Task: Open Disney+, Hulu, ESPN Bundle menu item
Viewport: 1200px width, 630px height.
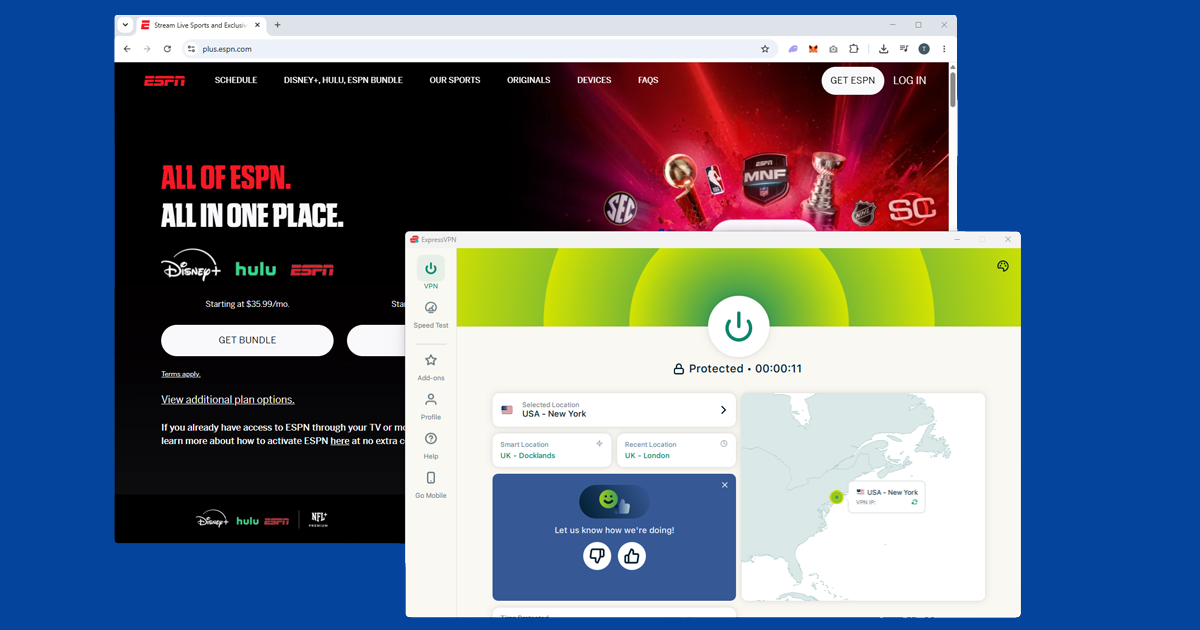Action: (343, 80)
